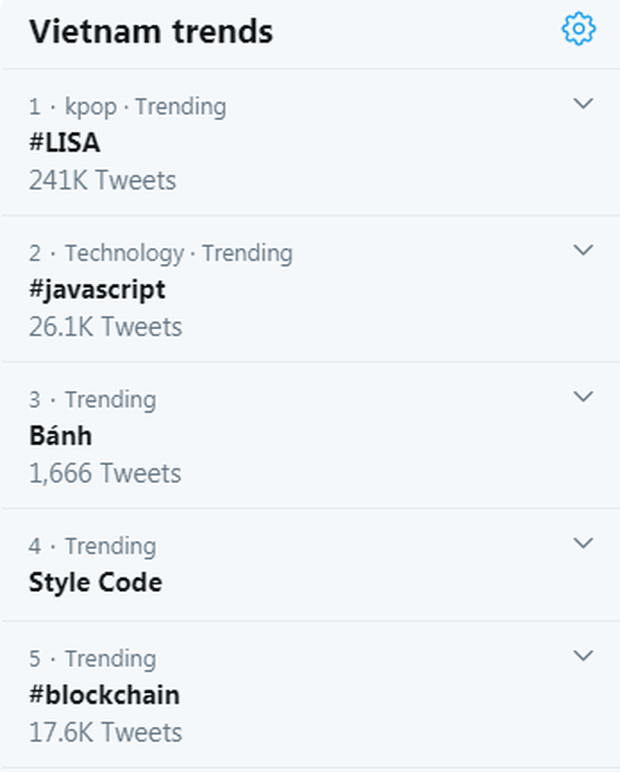Expand the chevron next to Bánh trend

(583, 396)
